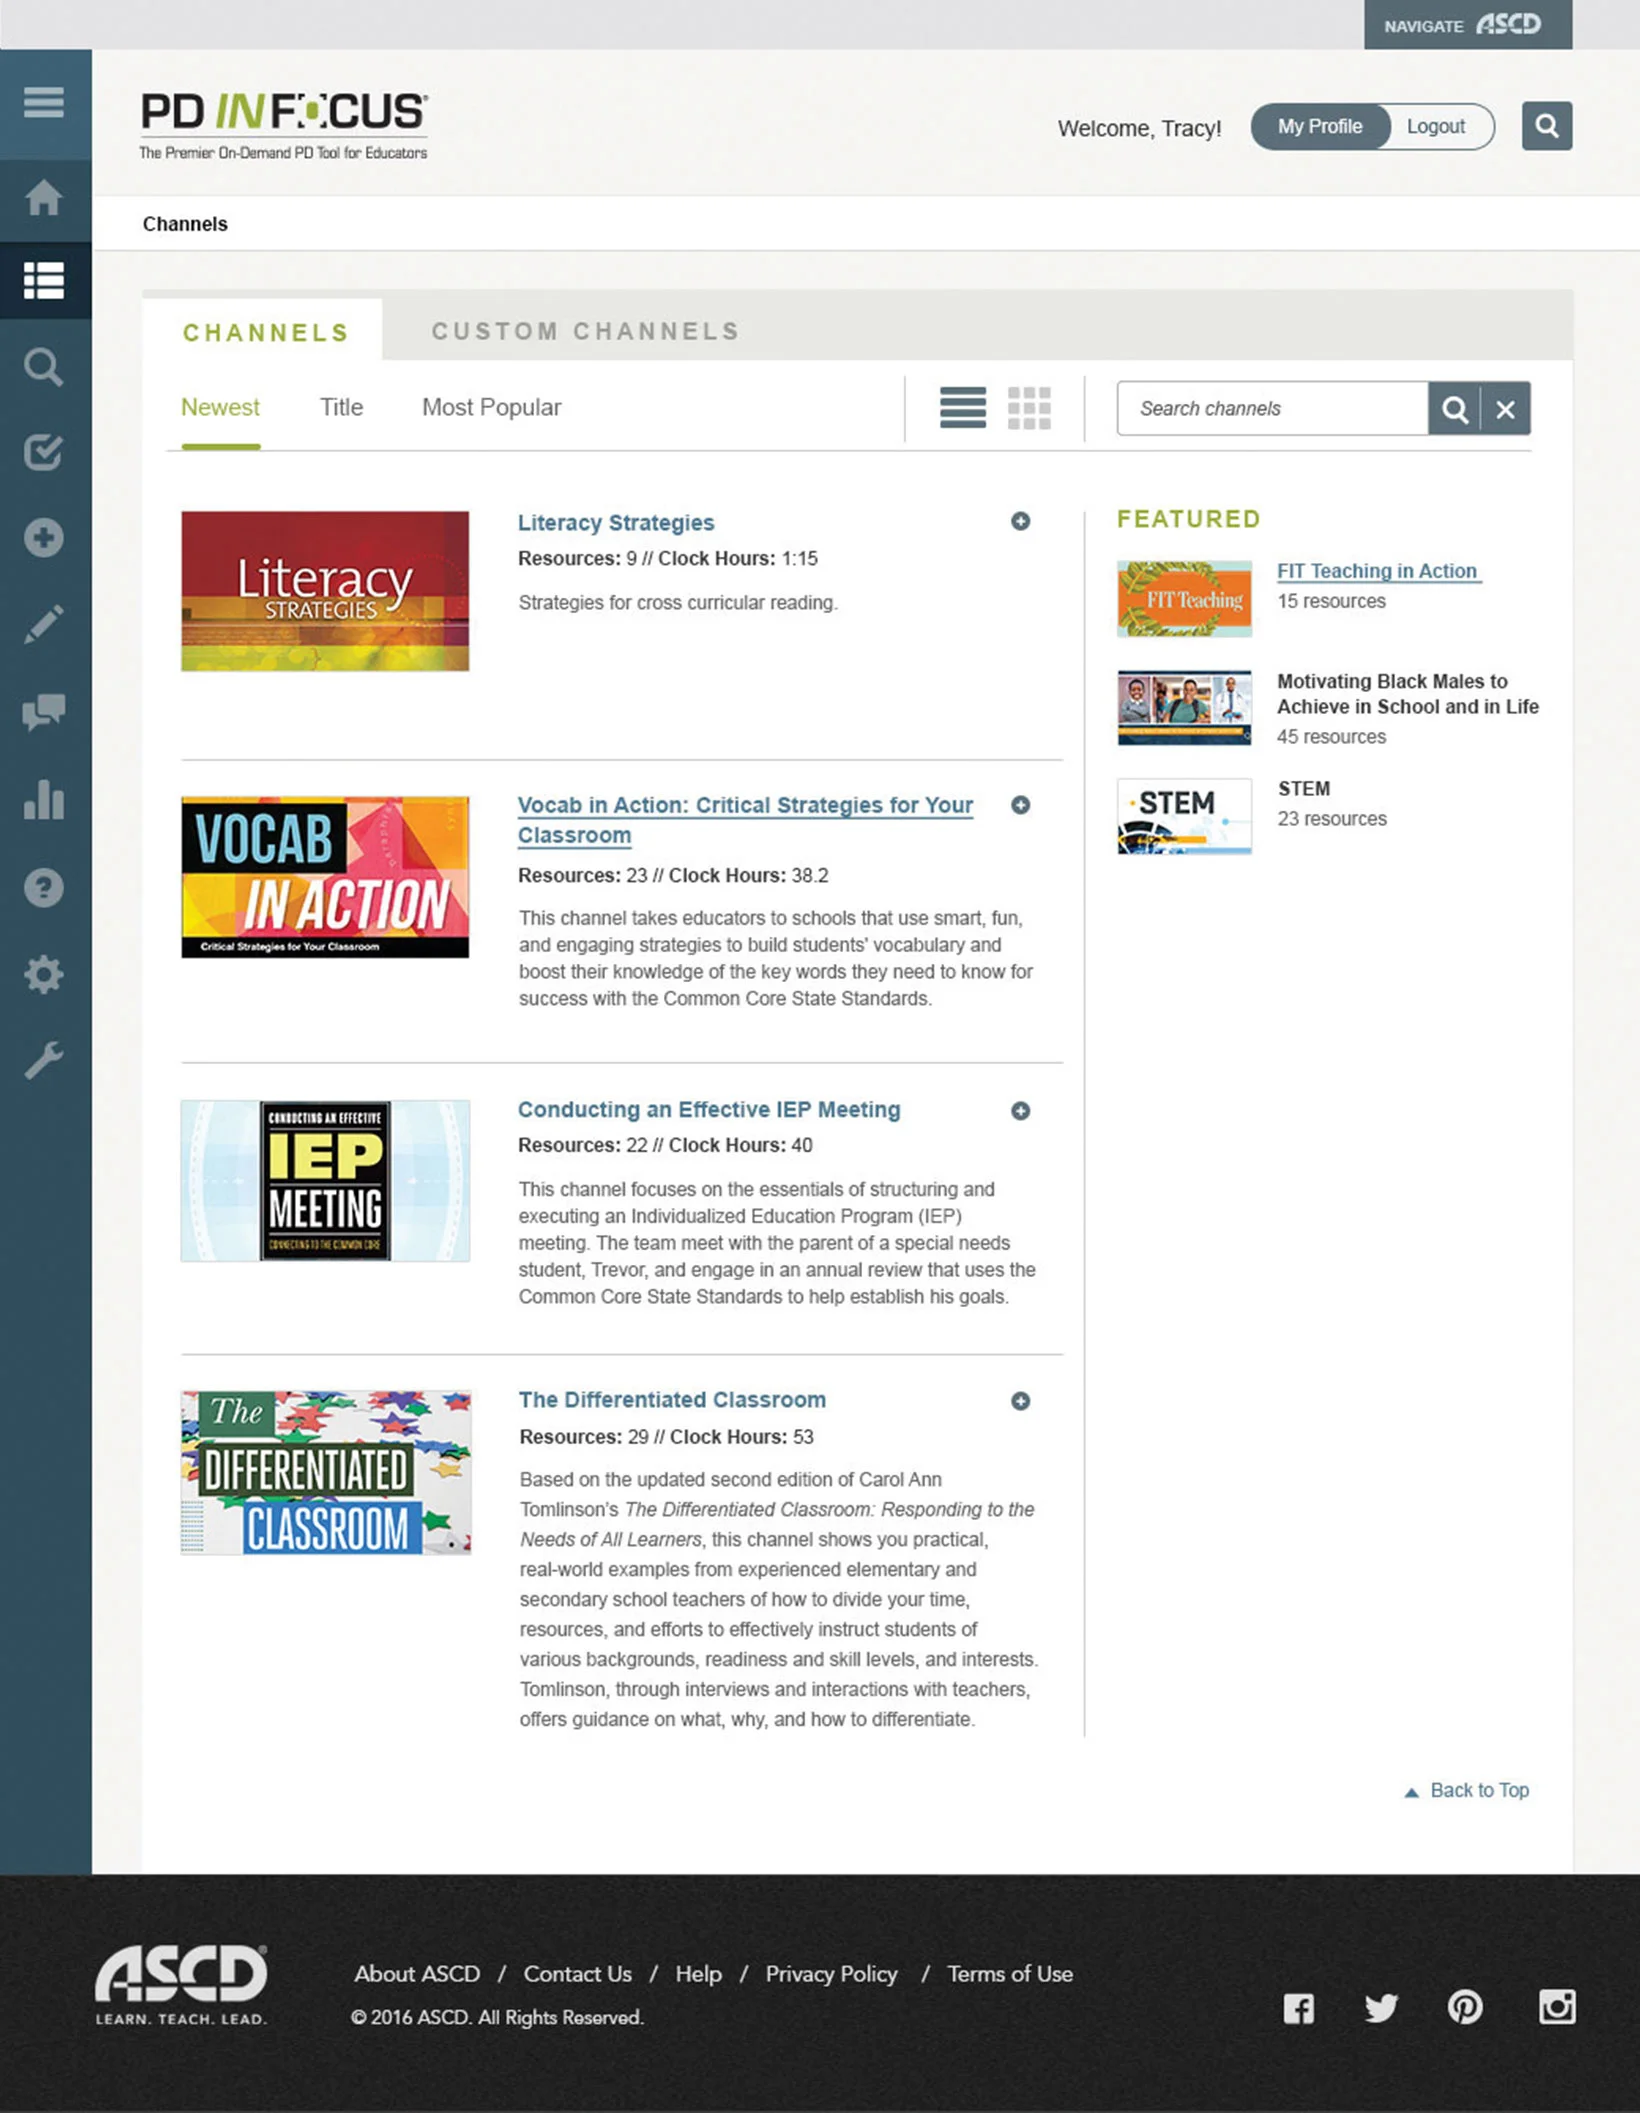Image resolution: width=1640 pixels, height=2113 pixels.
Task: Open the ASCD Pinterest icon
Action: 1465,2007
